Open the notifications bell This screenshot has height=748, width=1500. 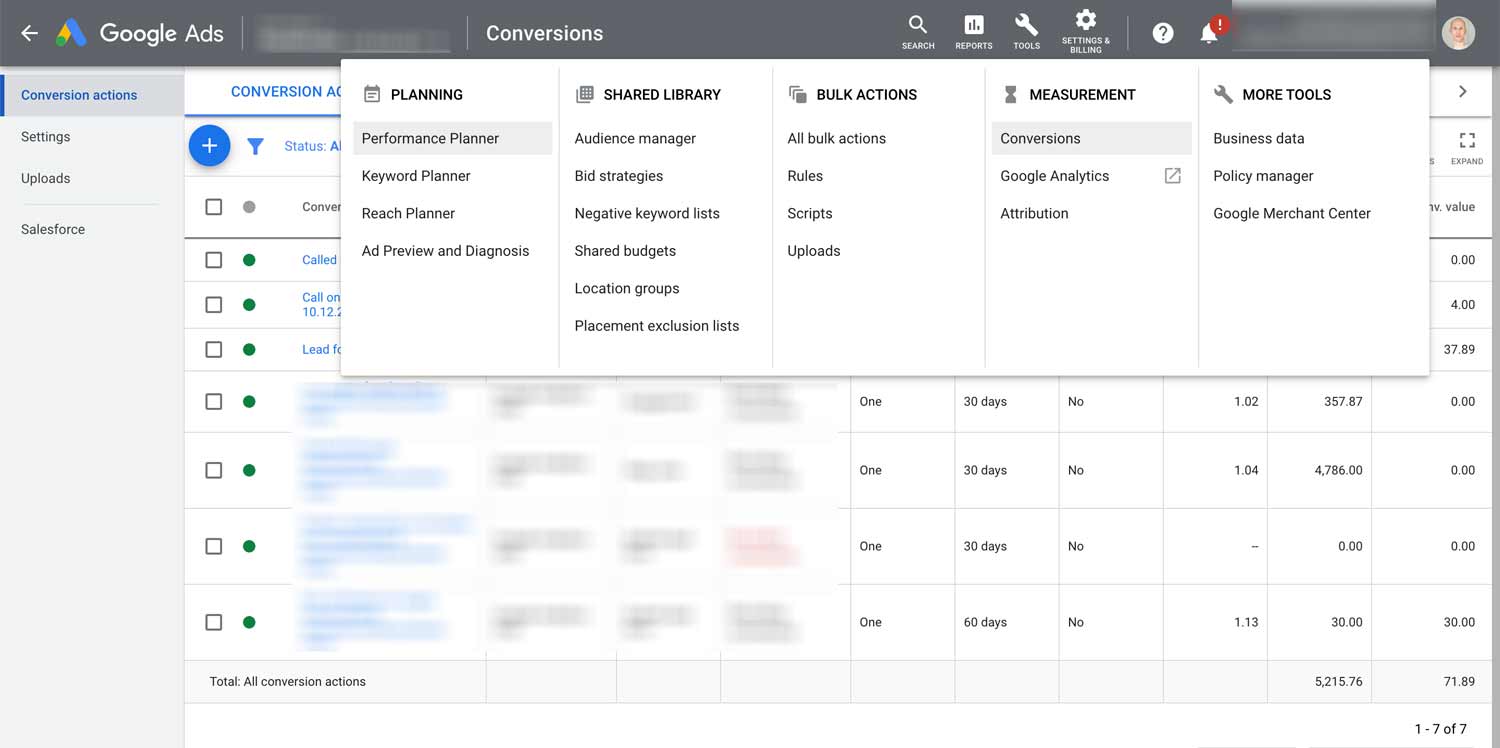(1208, 32)
